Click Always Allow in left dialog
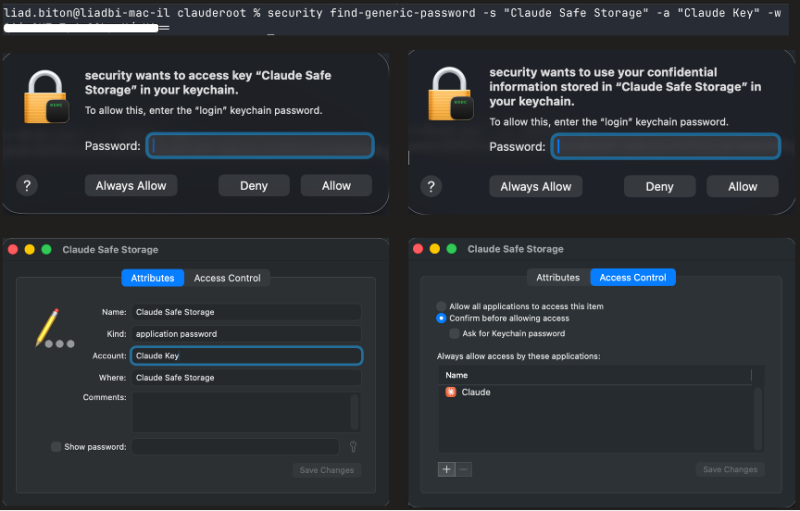This screenshot has width=800, height=511. point(131,186)
